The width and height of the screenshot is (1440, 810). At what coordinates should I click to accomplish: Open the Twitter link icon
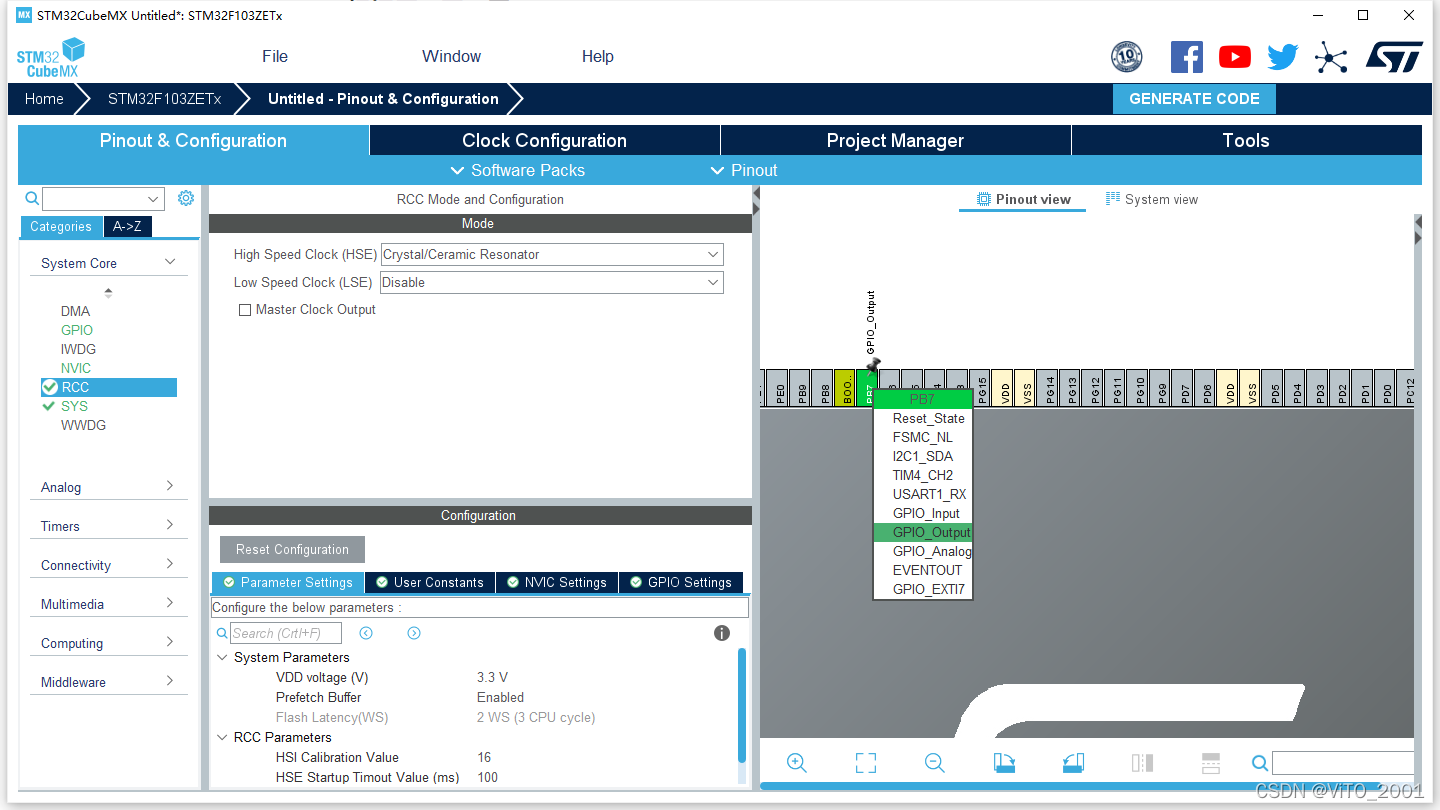click(x=1283, y=57)
